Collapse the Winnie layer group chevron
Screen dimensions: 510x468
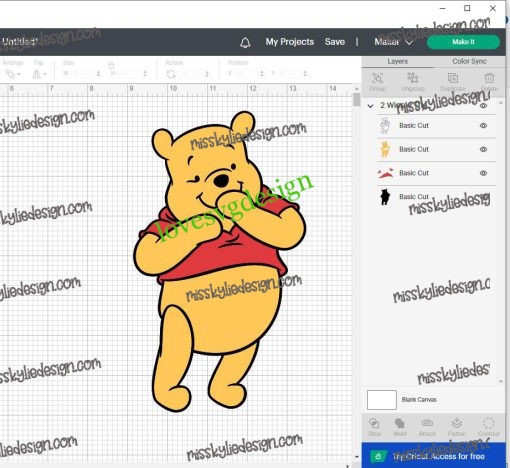(x=370, y=106)
